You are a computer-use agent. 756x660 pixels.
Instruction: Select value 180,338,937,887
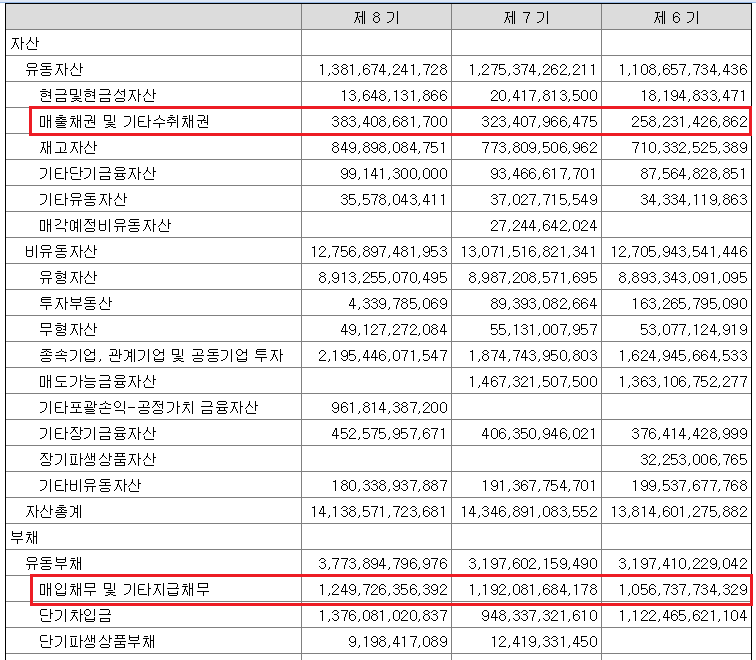[x=389, y=486]
